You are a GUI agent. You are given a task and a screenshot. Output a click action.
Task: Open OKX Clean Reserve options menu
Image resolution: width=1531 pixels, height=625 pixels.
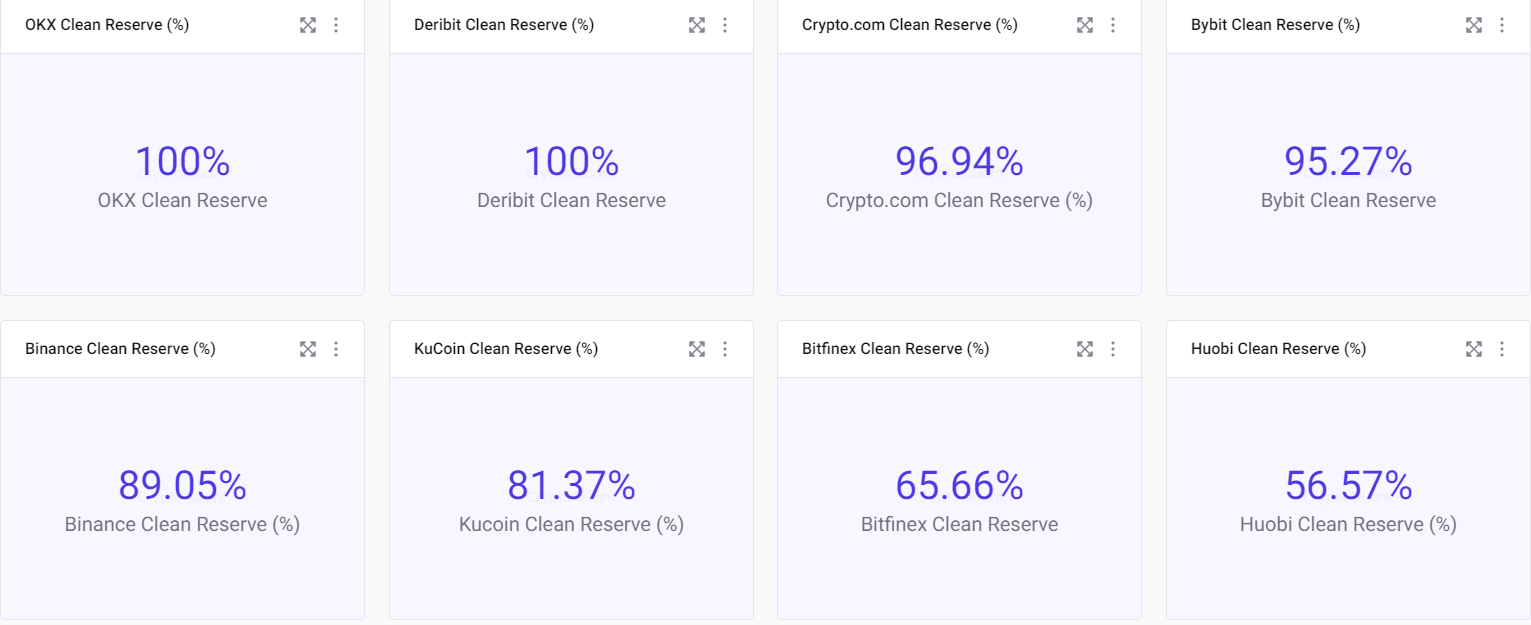coord(336,25)
